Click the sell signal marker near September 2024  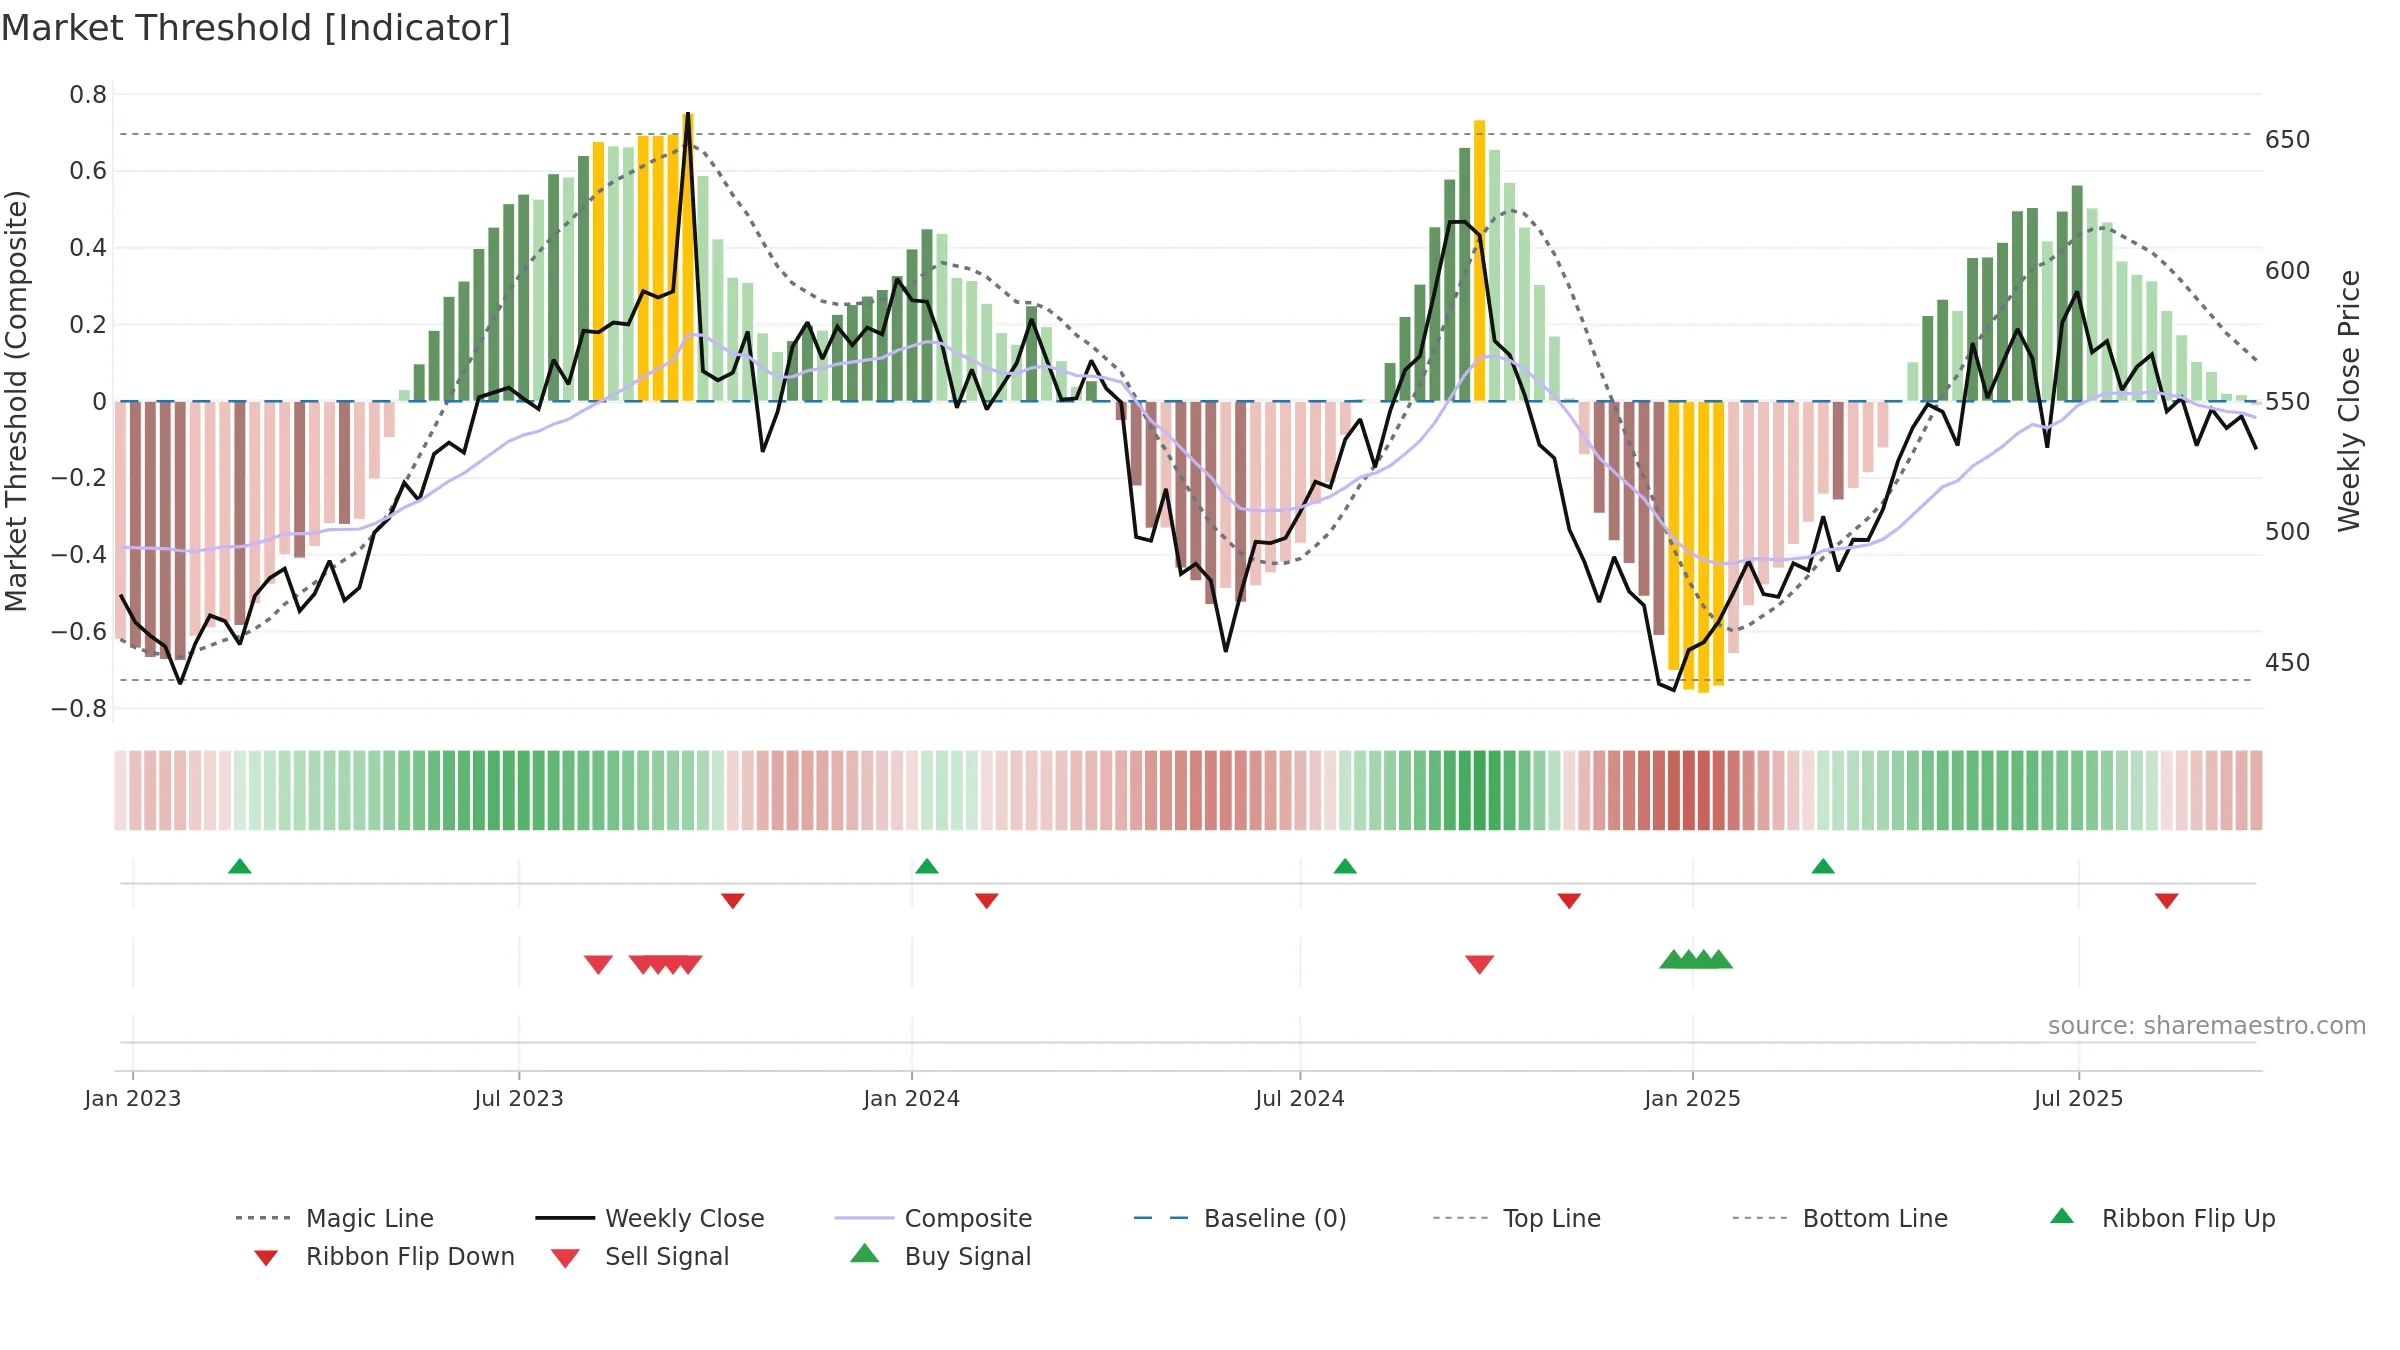click(1480, 964)
